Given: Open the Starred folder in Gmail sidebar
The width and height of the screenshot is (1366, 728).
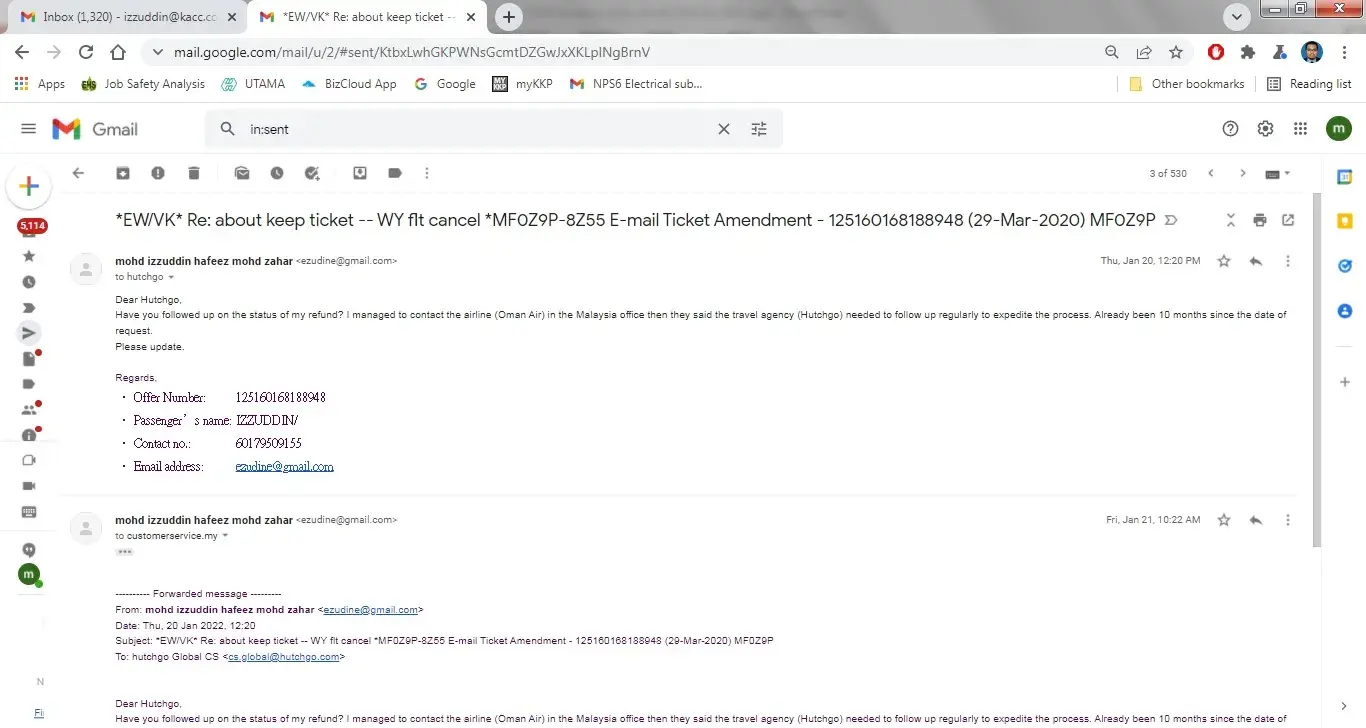Looking at the screenshot, I should click(29, 256).
